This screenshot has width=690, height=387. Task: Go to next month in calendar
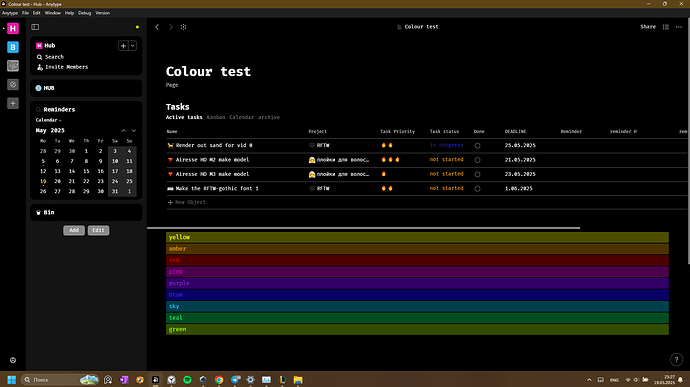click(x=134, y=131)
